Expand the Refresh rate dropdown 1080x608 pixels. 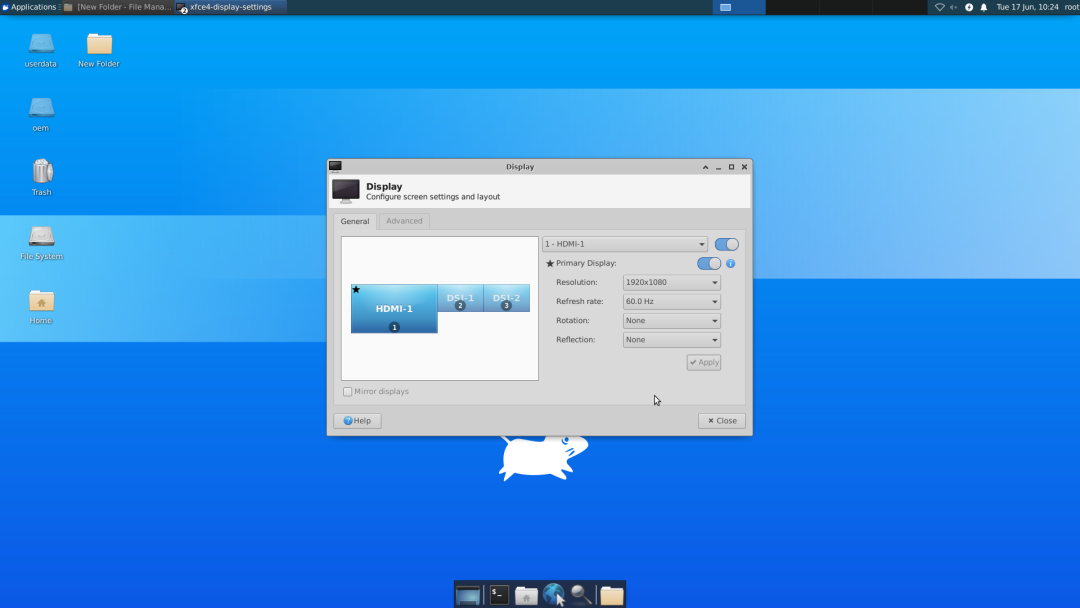[x=671, y=301]
